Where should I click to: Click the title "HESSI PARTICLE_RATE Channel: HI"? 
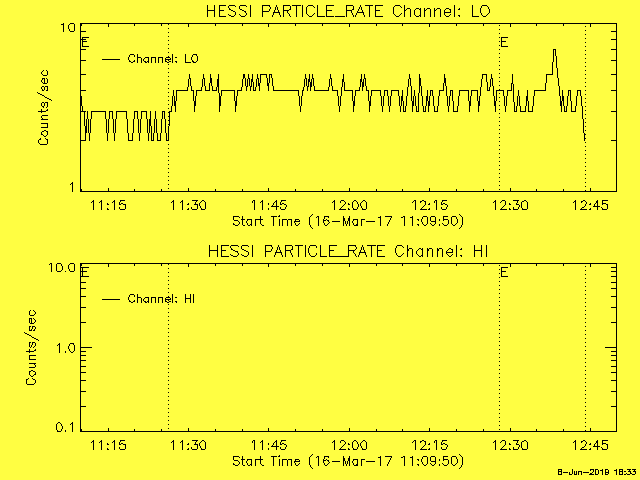[x=348, y=251]
